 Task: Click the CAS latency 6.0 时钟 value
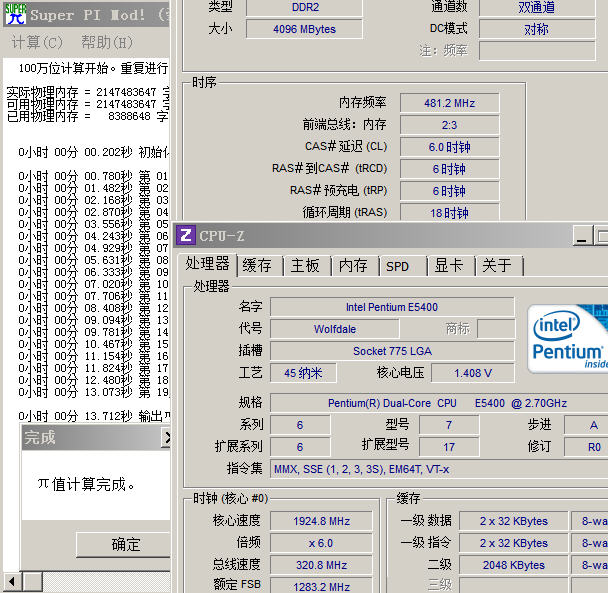click(x=449, y=147)
